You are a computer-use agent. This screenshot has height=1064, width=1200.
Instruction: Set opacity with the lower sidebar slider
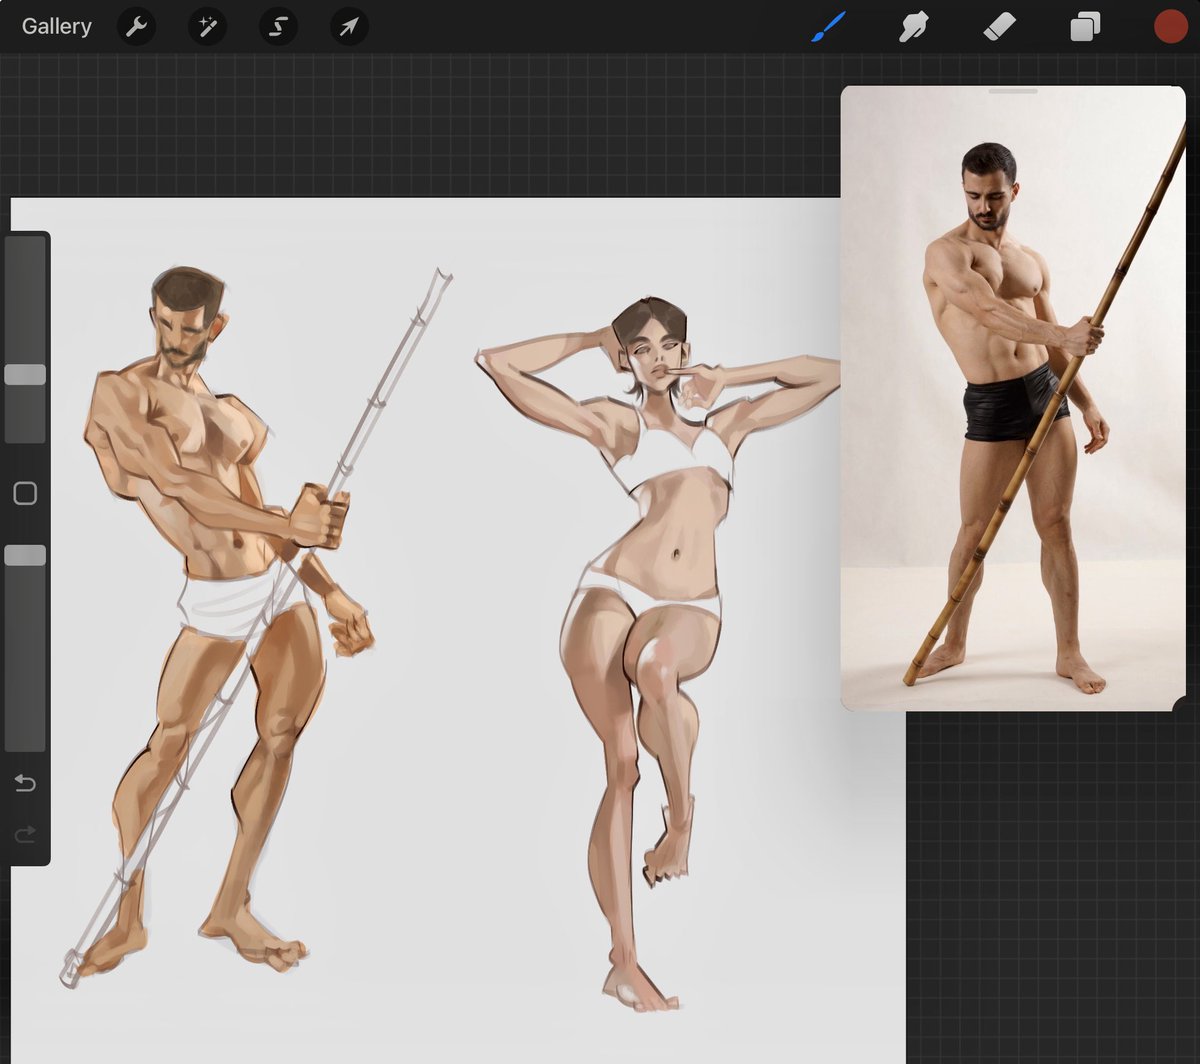[25, 555]
